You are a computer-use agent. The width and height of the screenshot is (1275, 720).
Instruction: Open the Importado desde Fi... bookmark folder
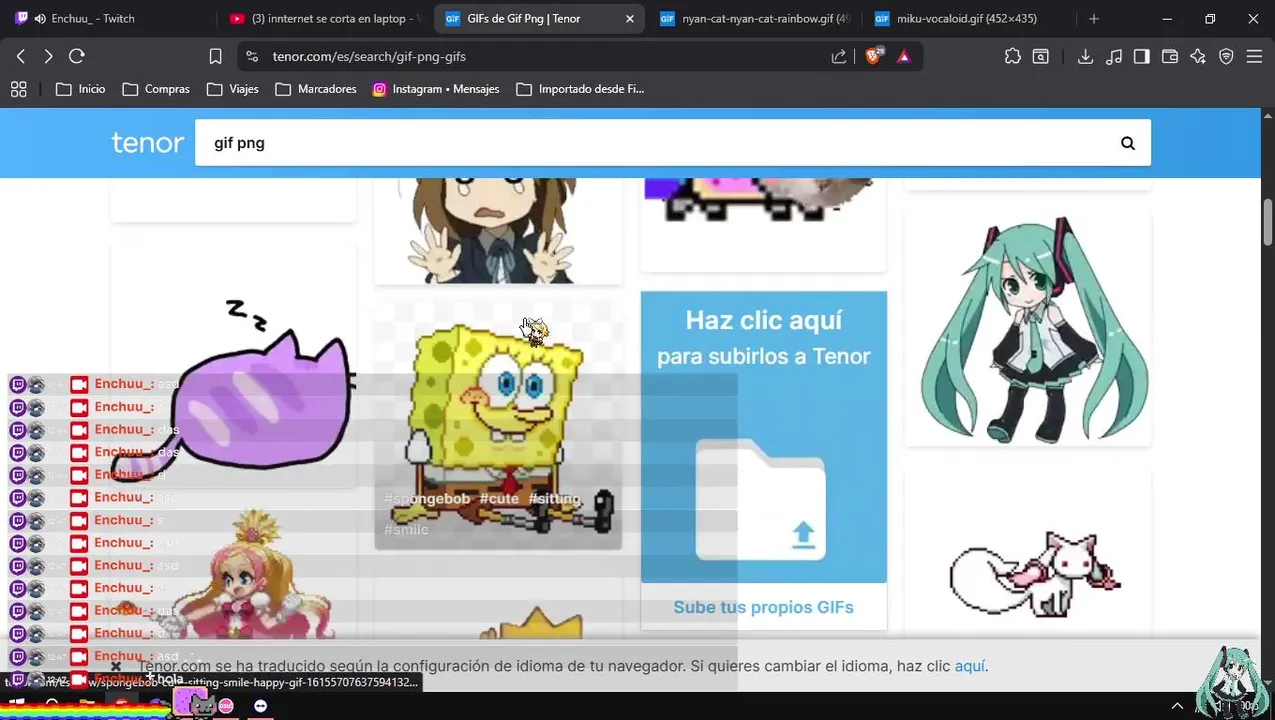(581, 89)
